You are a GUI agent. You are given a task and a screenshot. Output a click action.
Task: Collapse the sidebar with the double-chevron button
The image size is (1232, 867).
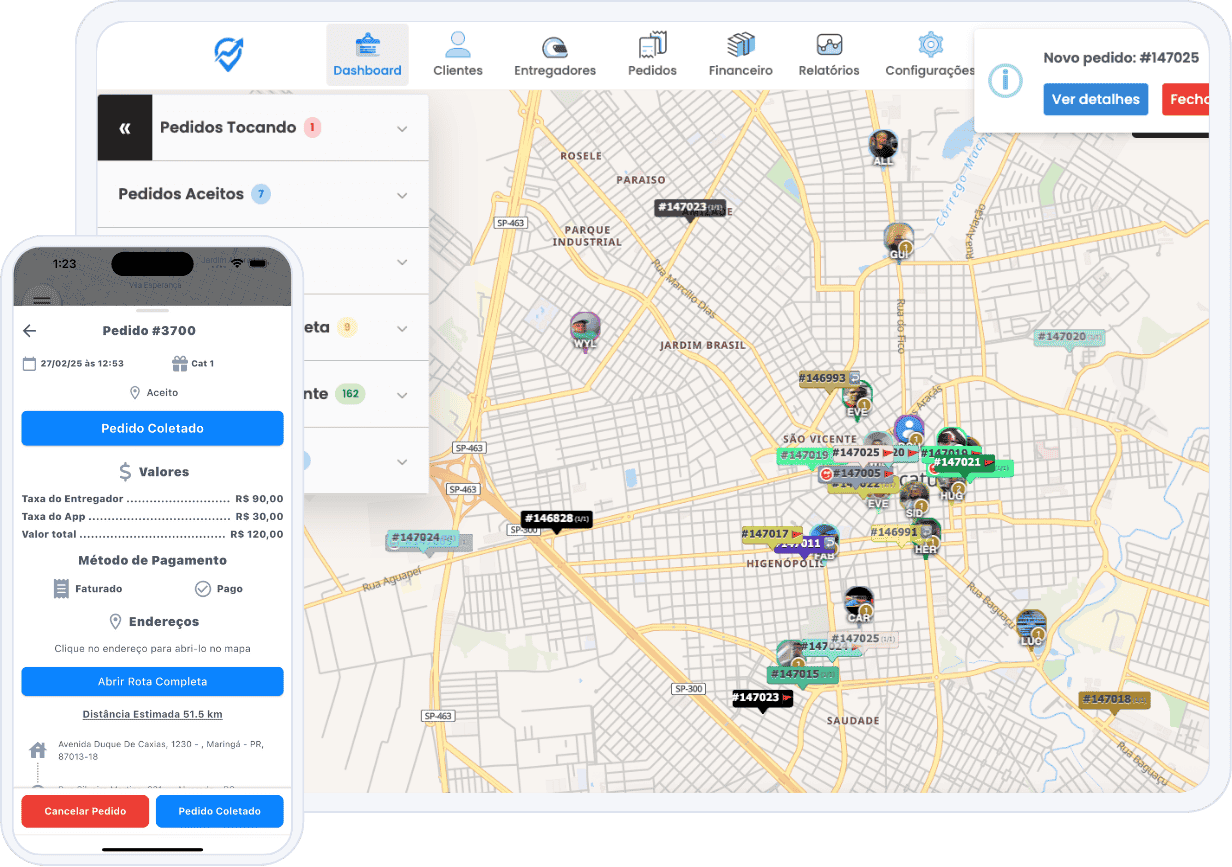click(x=124, y=128)
